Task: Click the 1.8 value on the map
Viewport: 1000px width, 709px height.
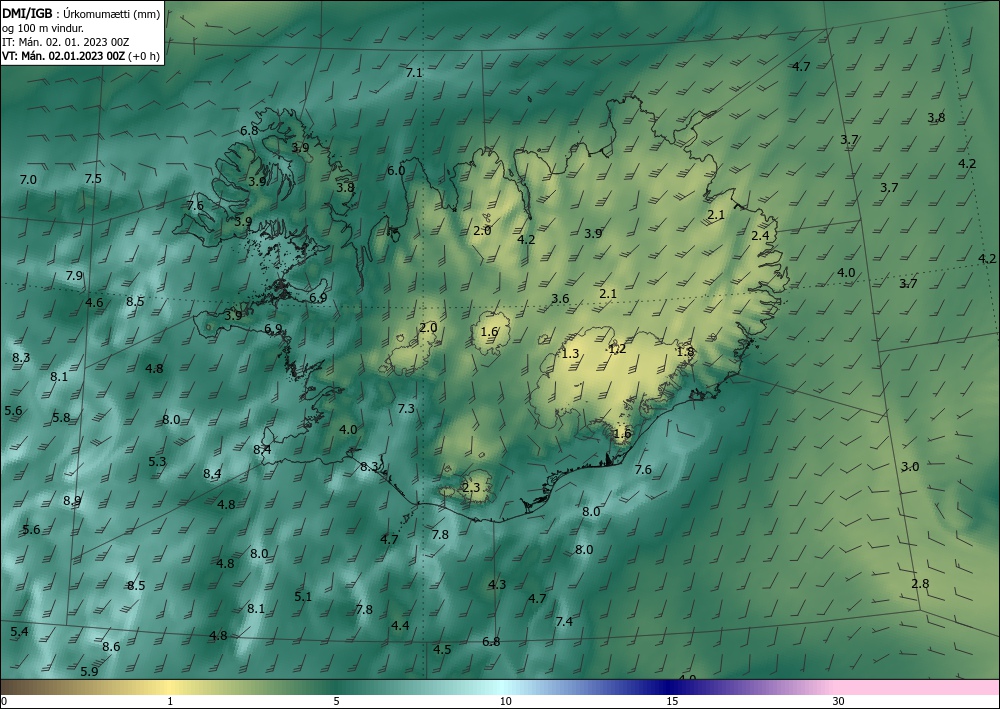Action: coord(685,352)
